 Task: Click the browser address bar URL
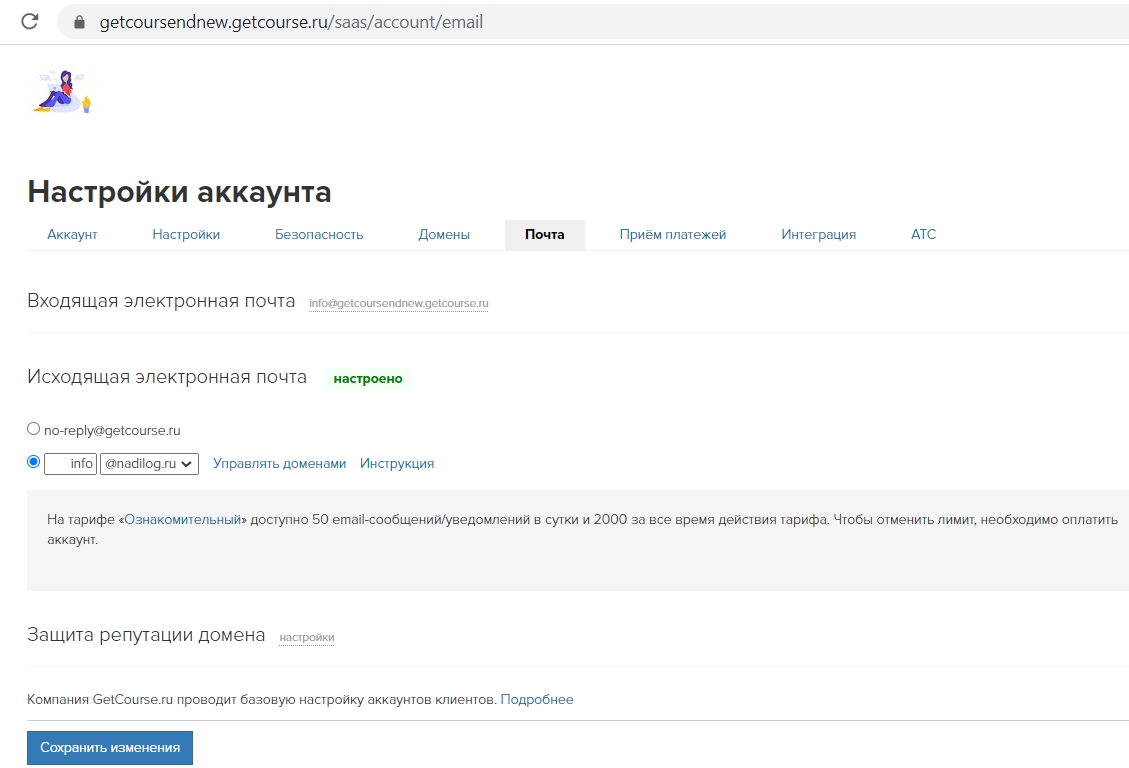pyautogui.click(x=291, y=21)
